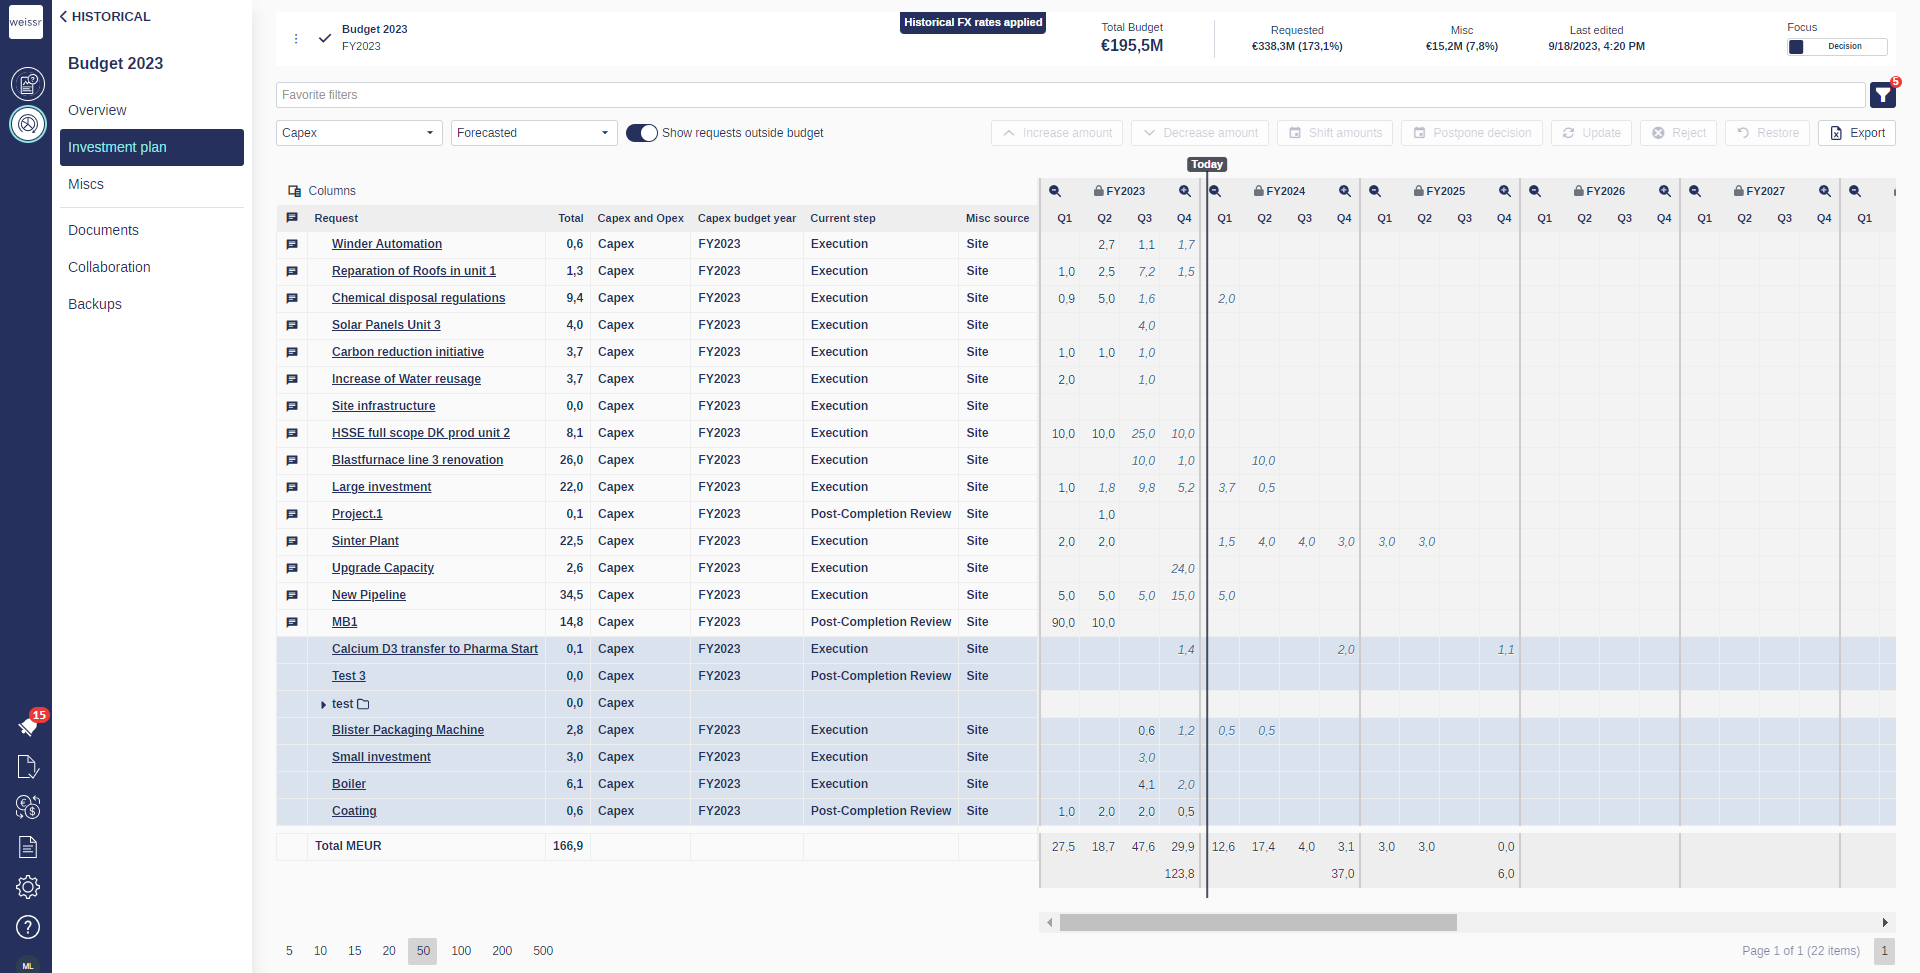
Task: Open the Blastfurnace line 3 renovation link
Action: (417, 460)
